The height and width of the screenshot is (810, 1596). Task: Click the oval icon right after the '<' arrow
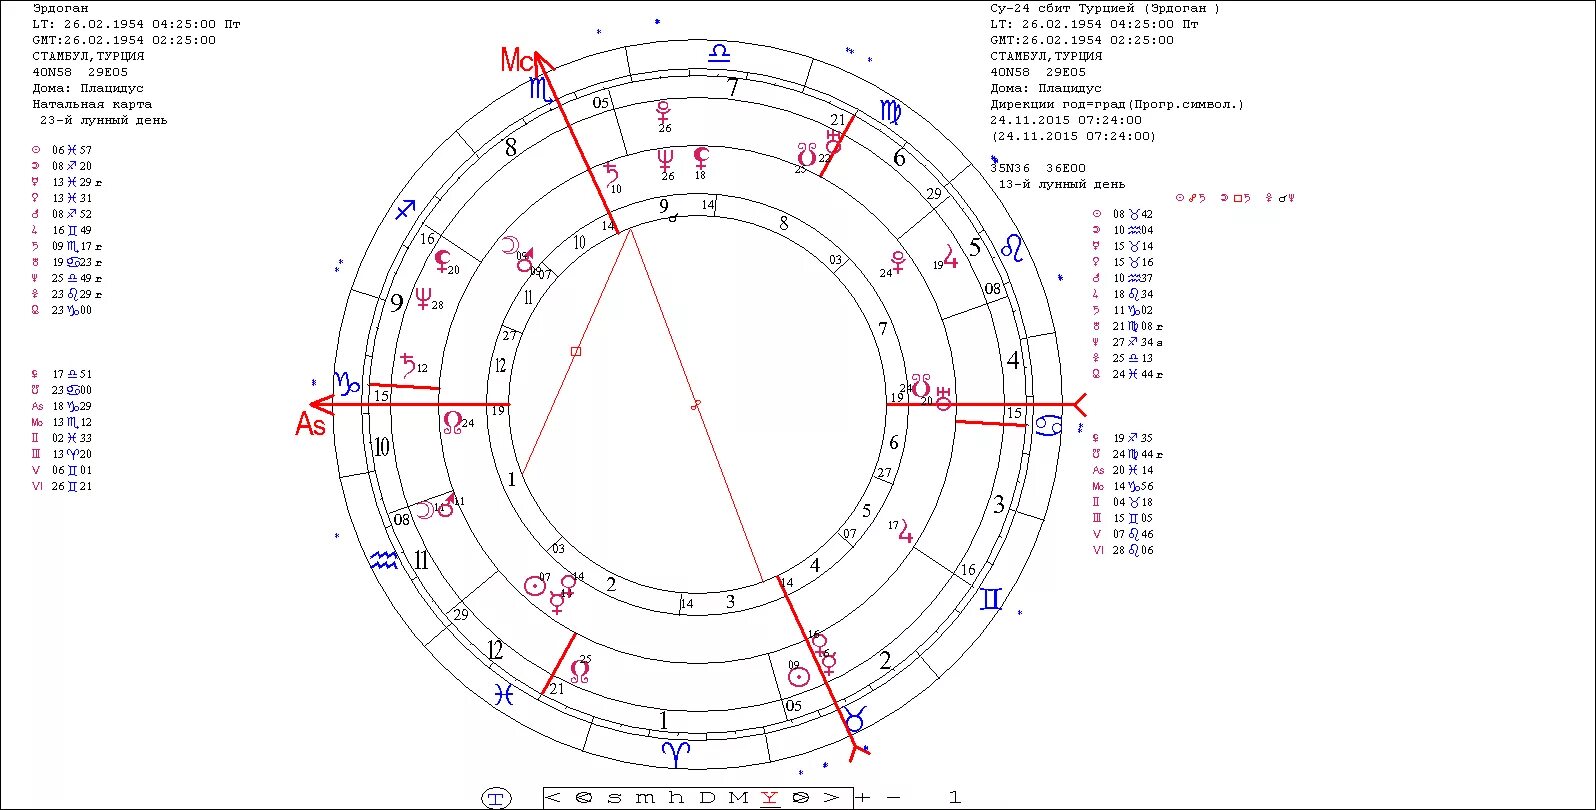coord(584,797)
